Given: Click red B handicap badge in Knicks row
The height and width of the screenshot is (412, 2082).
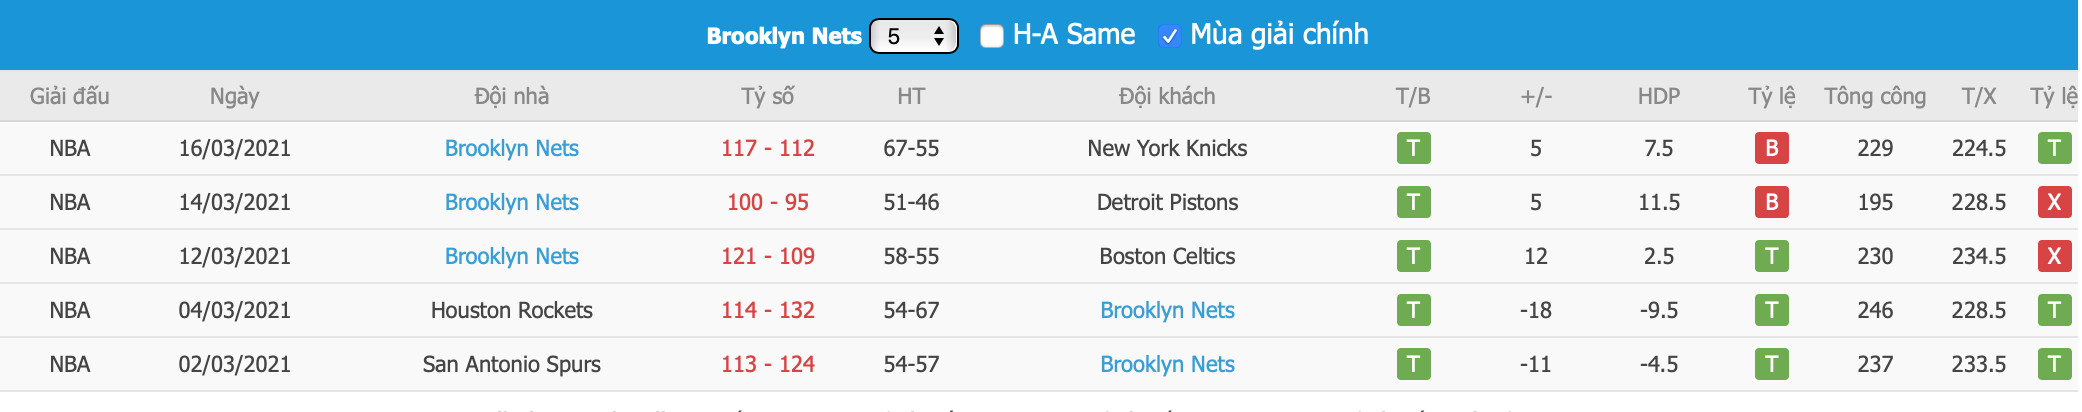Looking at the screenshot, I should 1771,148.
